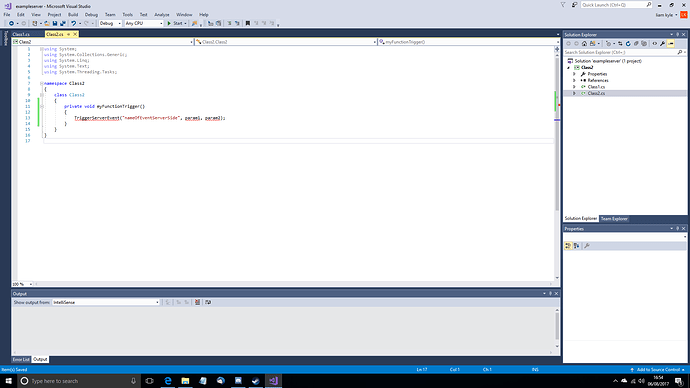Open the File menu
Viewport: 690px width, 388px height.
[7, 15]
